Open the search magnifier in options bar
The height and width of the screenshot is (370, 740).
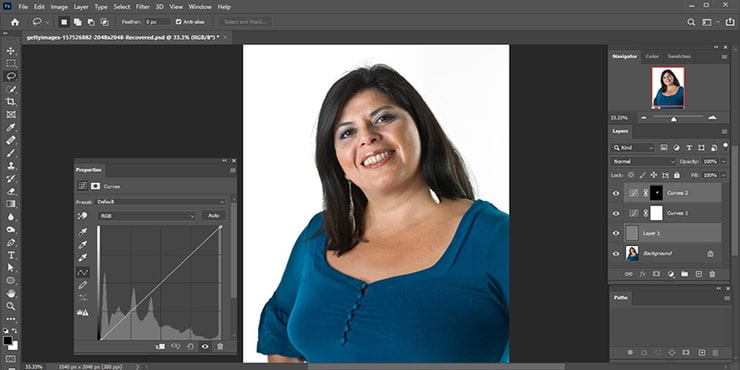(691, 22)
